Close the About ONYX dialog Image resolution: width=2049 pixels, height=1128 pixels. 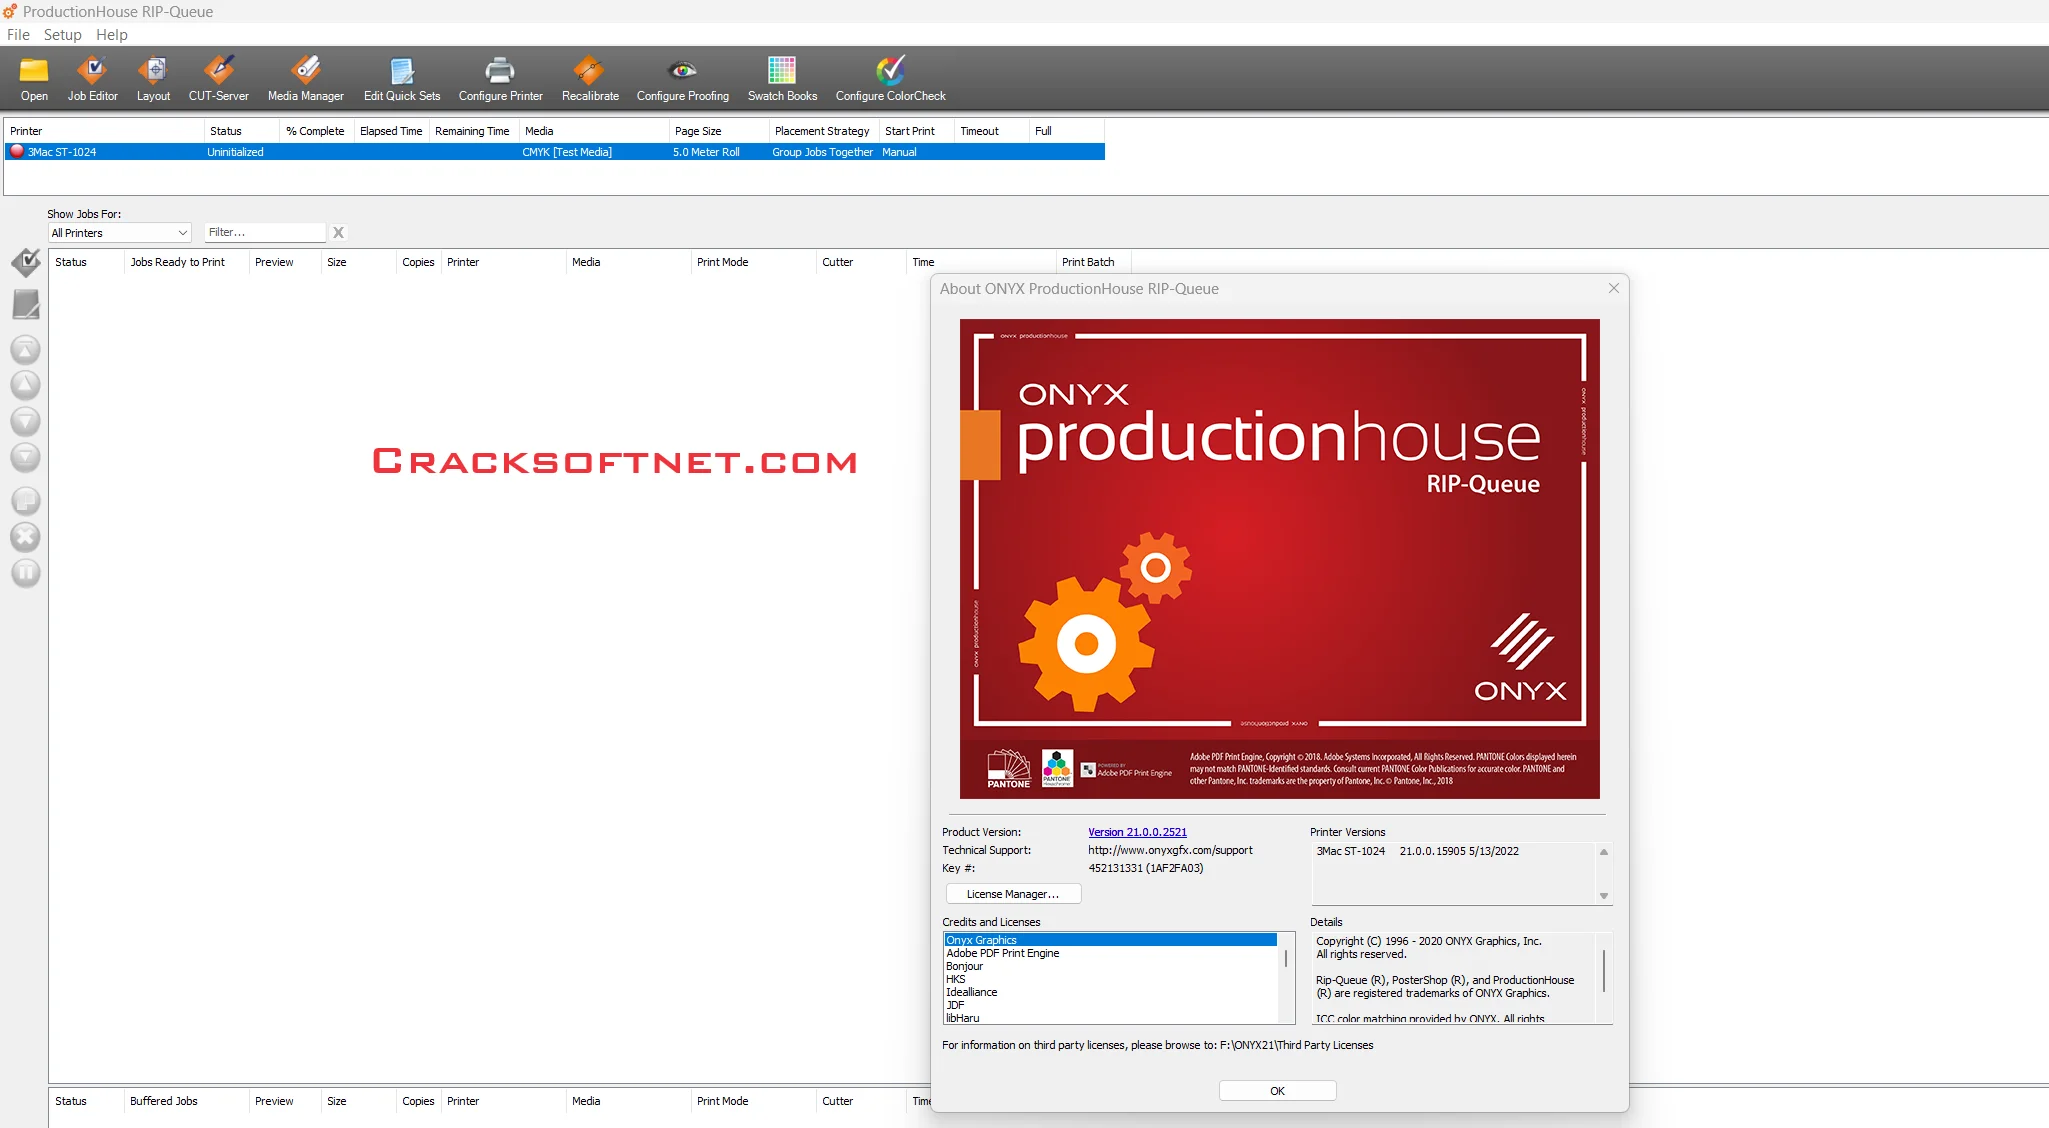click(1613, 288)
